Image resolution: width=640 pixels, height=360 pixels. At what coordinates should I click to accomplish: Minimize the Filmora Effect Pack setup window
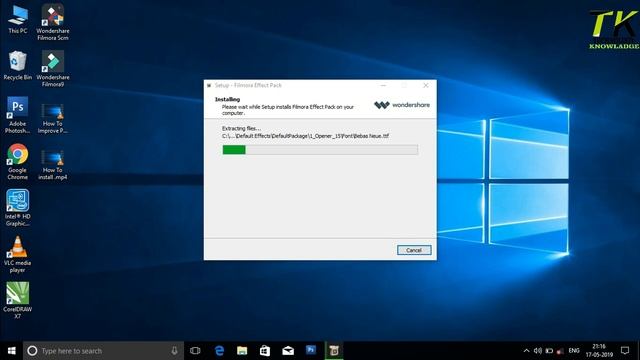383,85
